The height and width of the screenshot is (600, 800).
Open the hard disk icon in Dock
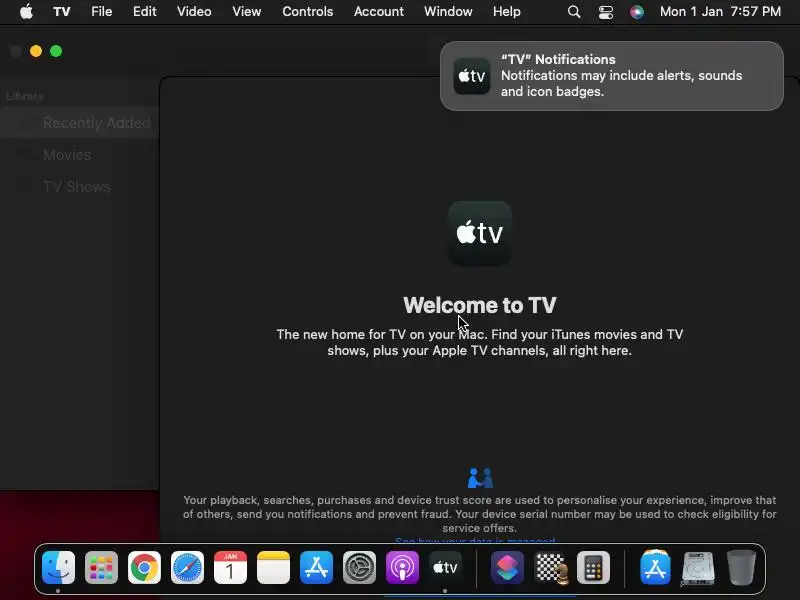(698, 567)
